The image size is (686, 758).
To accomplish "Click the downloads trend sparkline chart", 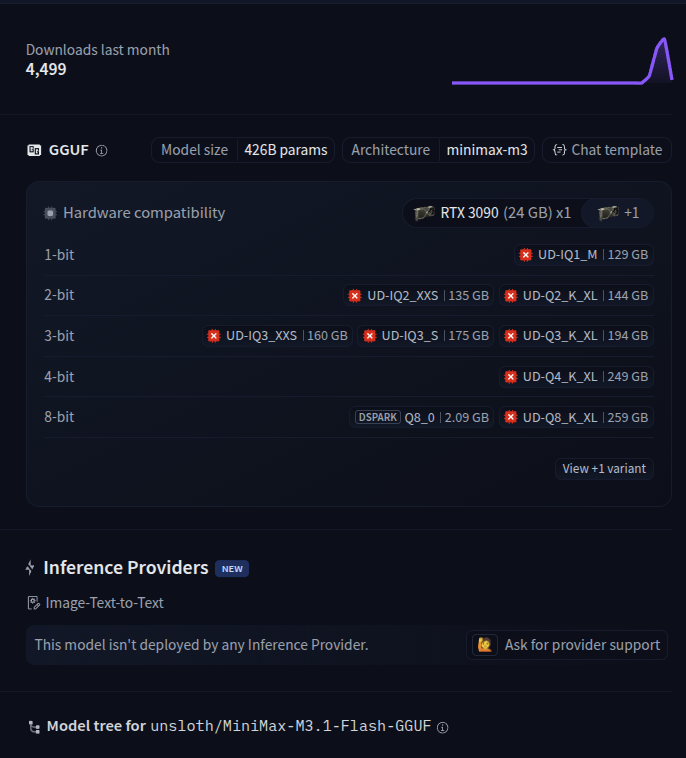I will (562, 60).
